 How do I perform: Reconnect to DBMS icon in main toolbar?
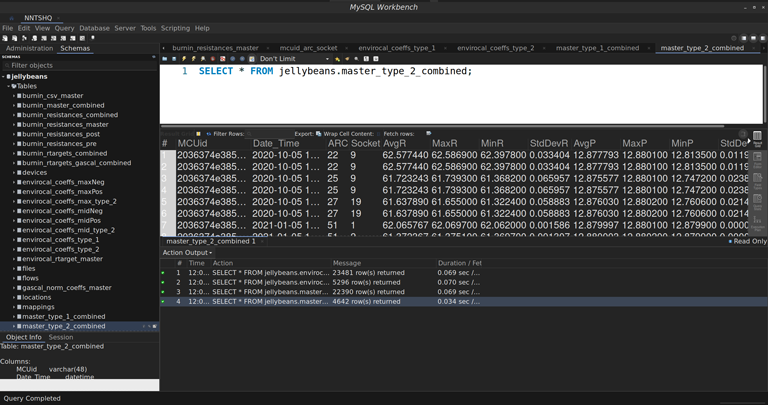coord(93,38)
